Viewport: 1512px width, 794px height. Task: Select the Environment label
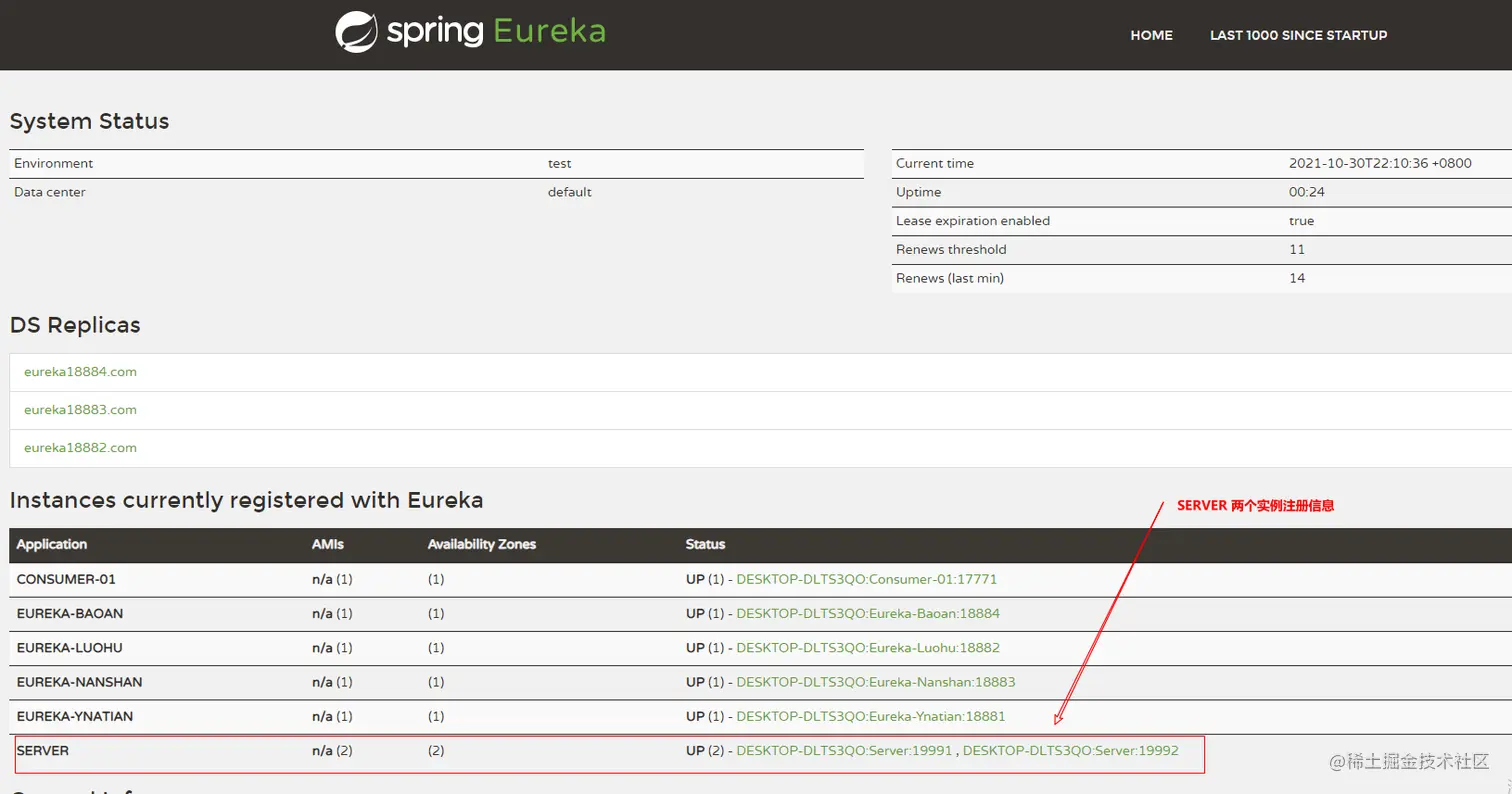coord(54,163)
